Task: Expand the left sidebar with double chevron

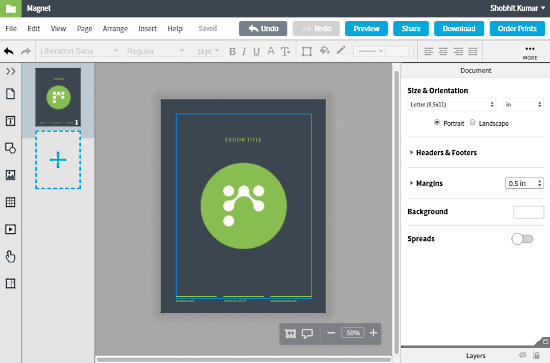Action: pyautogui.click(x=11, y=72)
